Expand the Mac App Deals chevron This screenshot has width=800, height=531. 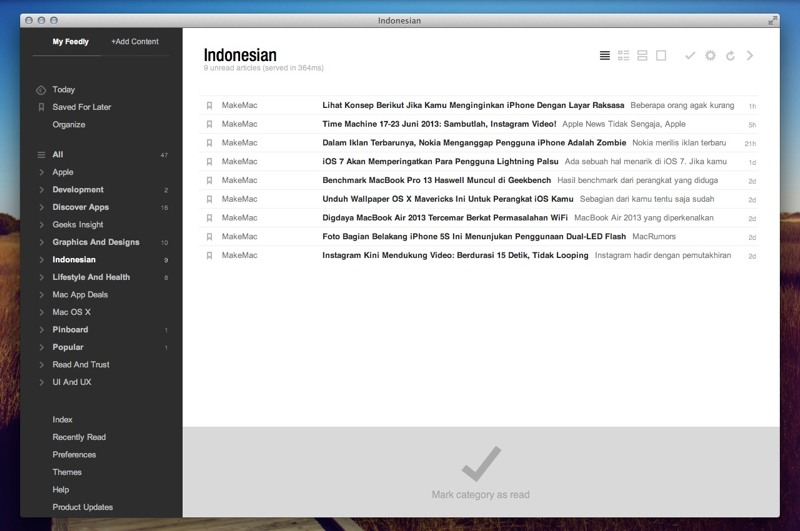click(41, 295)
